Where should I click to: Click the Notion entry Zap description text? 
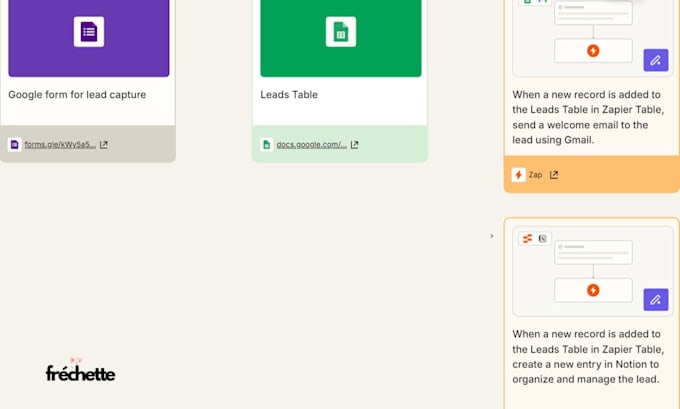tap(588, 357)
